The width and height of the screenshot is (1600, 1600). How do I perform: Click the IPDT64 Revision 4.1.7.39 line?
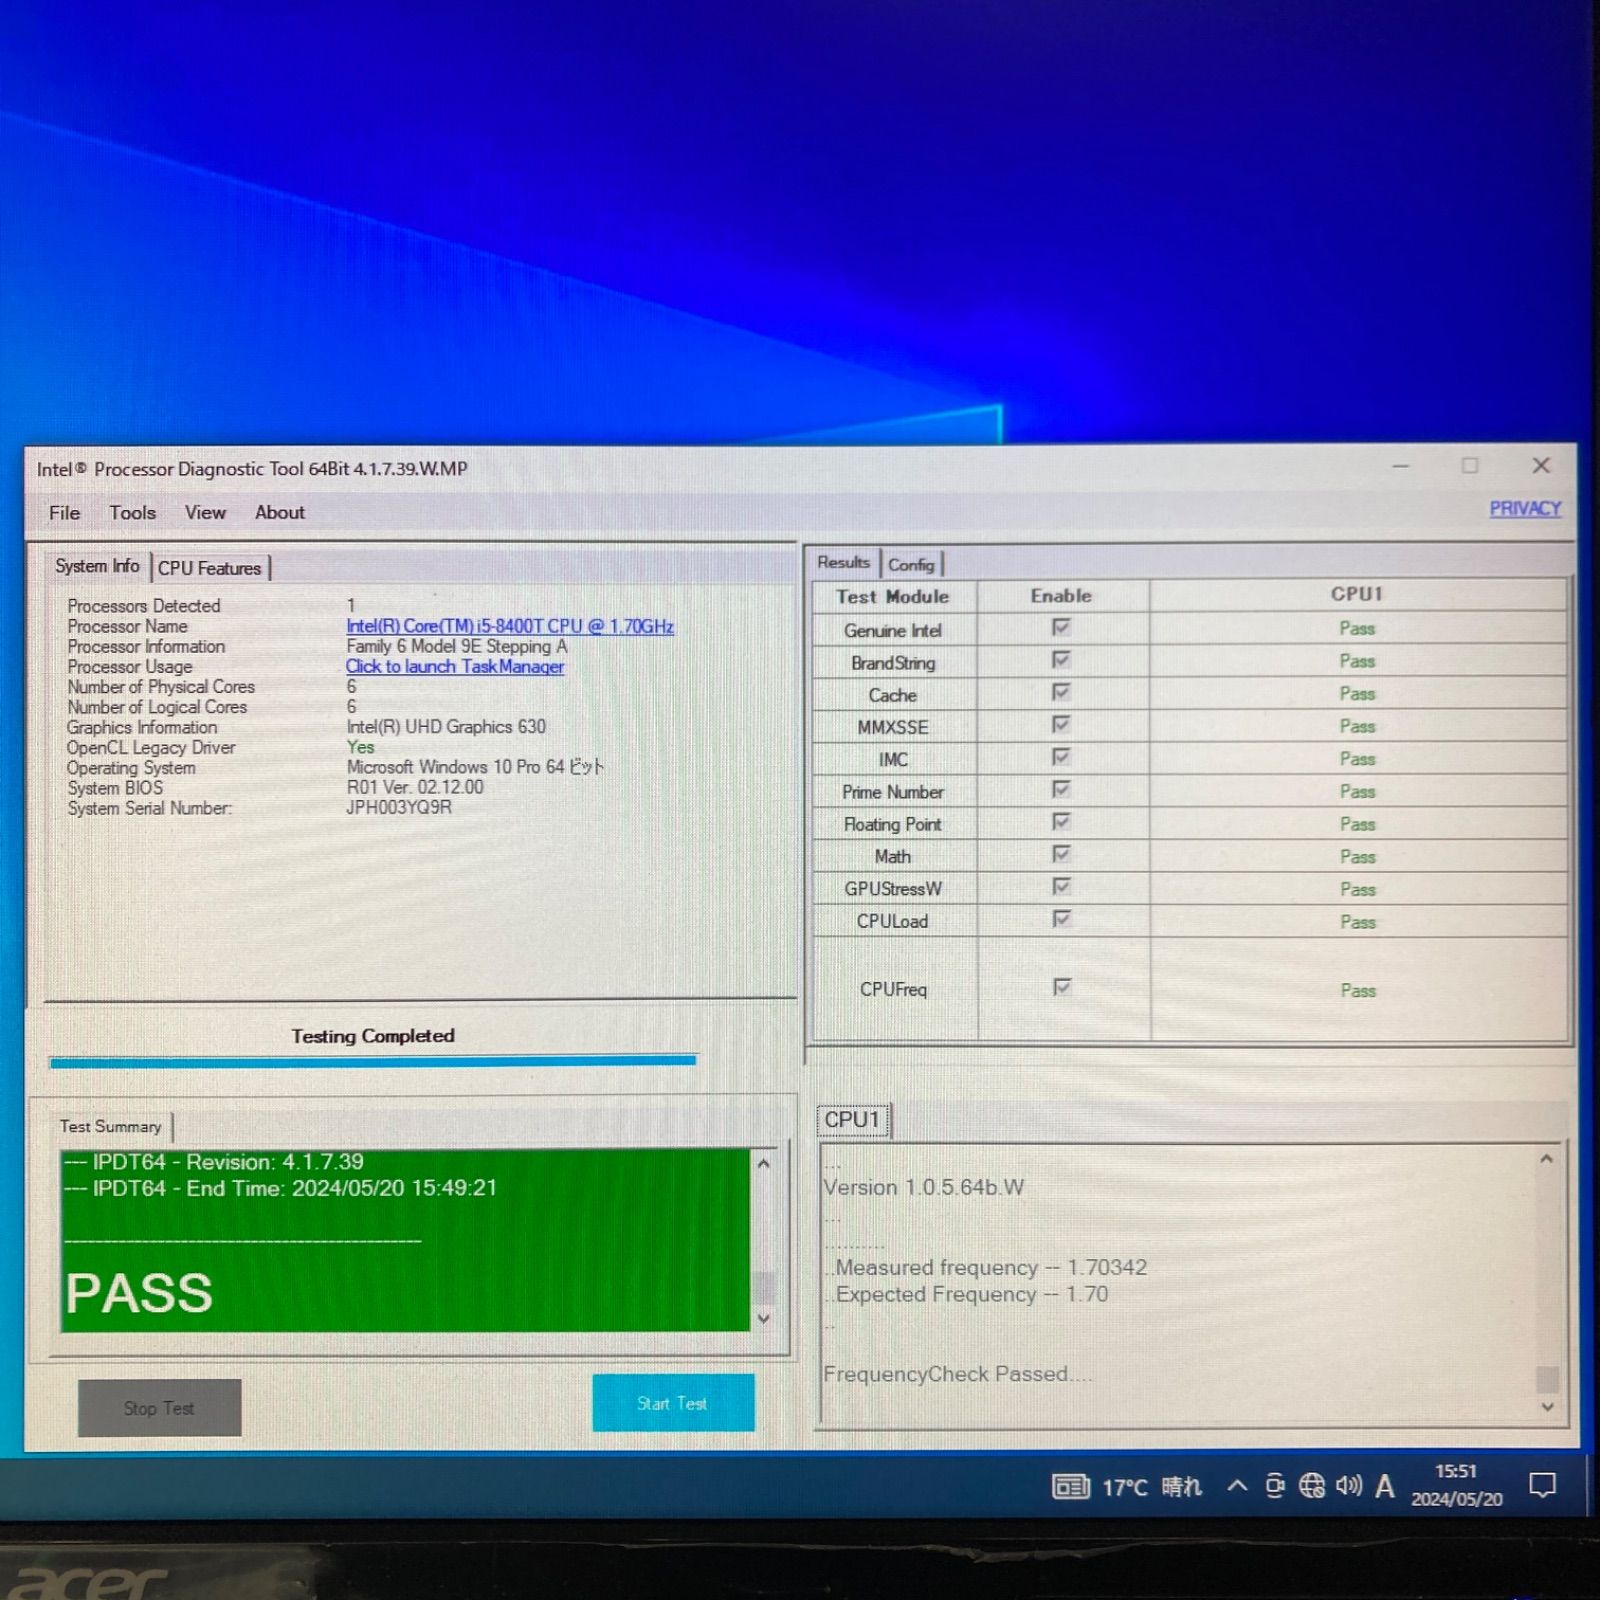click(214, 1162)
